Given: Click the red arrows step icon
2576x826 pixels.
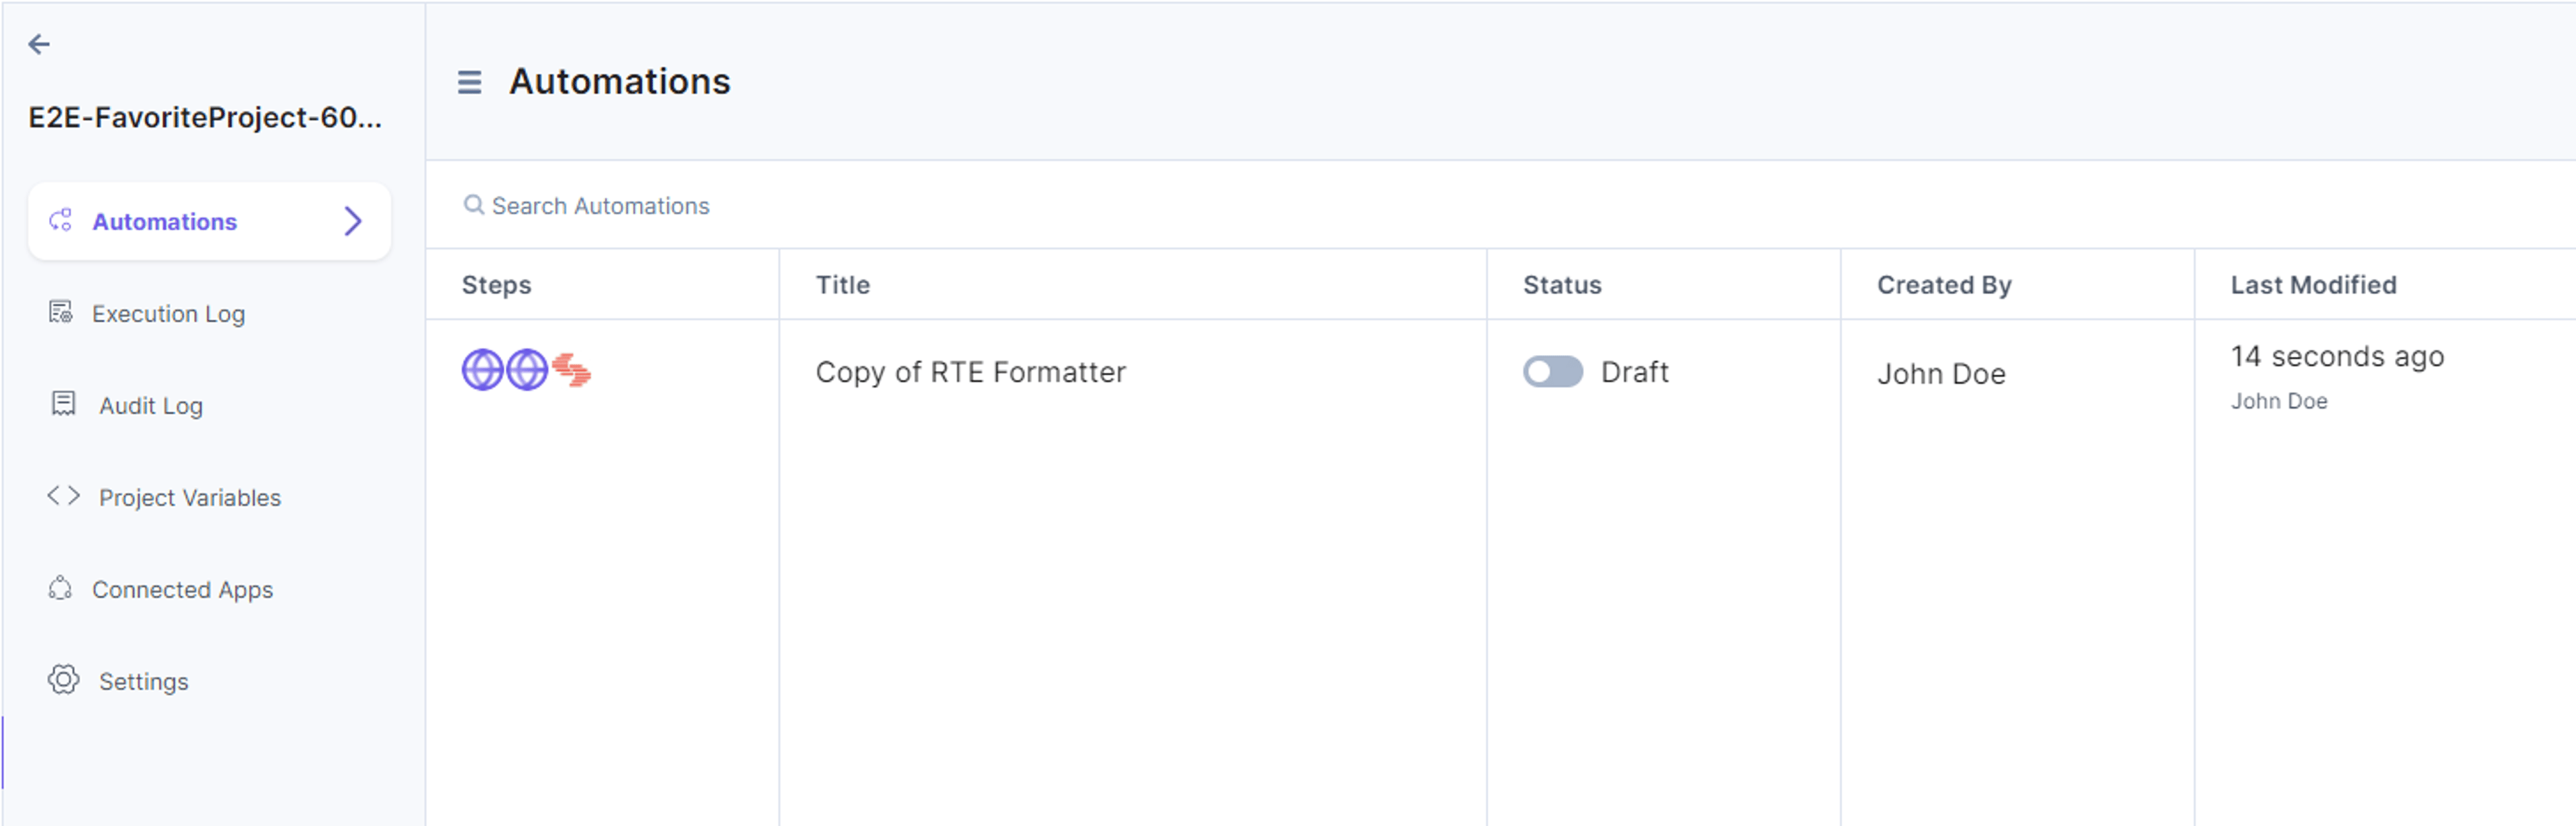Looking at the screenshot, I should point(571,371).
